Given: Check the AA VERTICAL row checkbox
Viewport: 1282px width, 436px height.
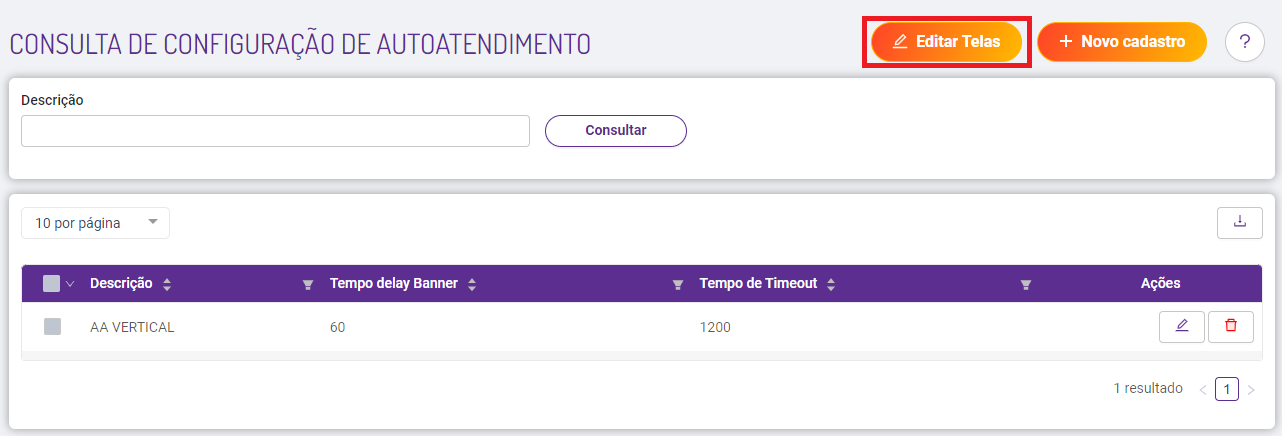Looking at the screenshot, I should [52, 327].
